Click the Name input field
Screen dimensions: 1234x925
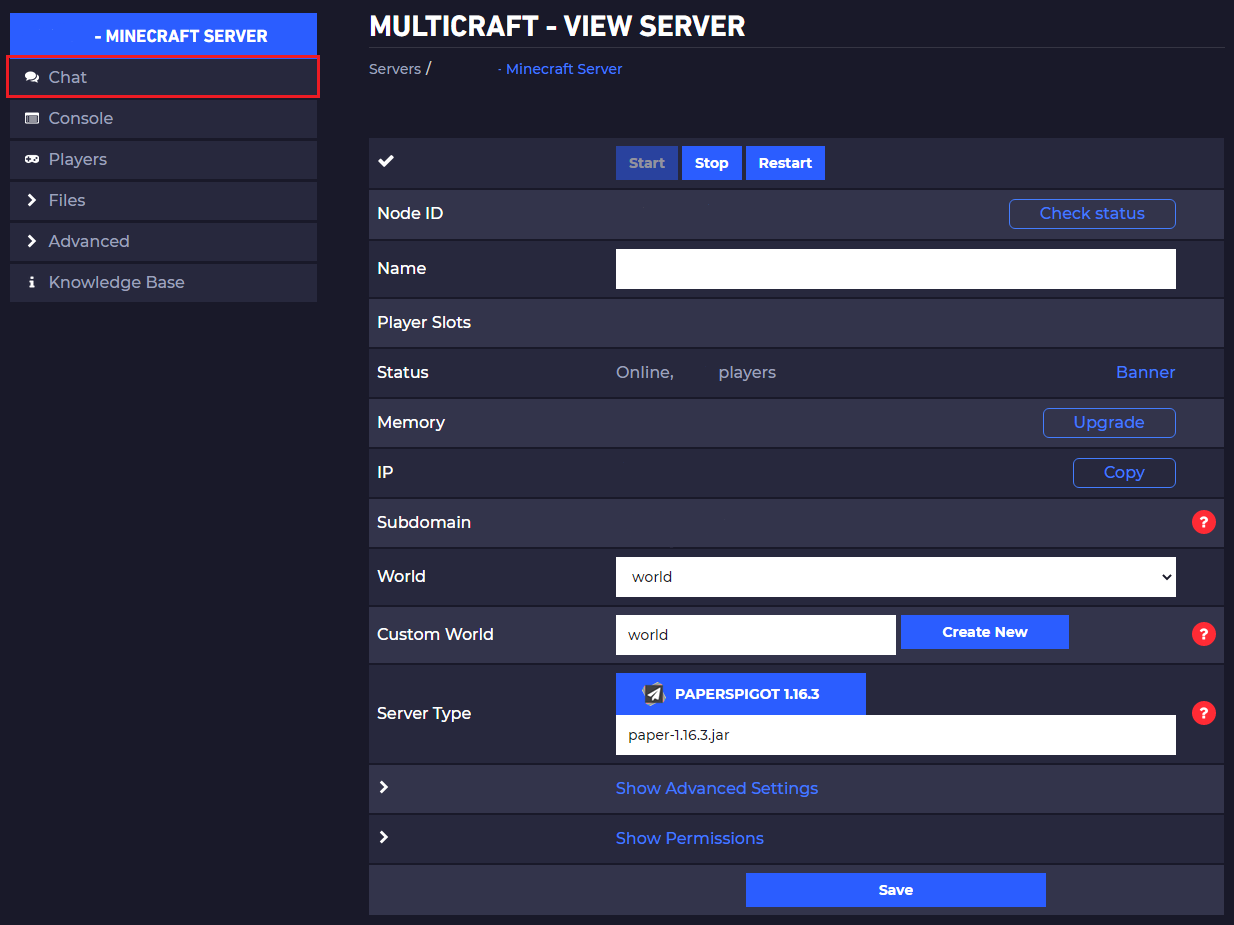point(896,269)
